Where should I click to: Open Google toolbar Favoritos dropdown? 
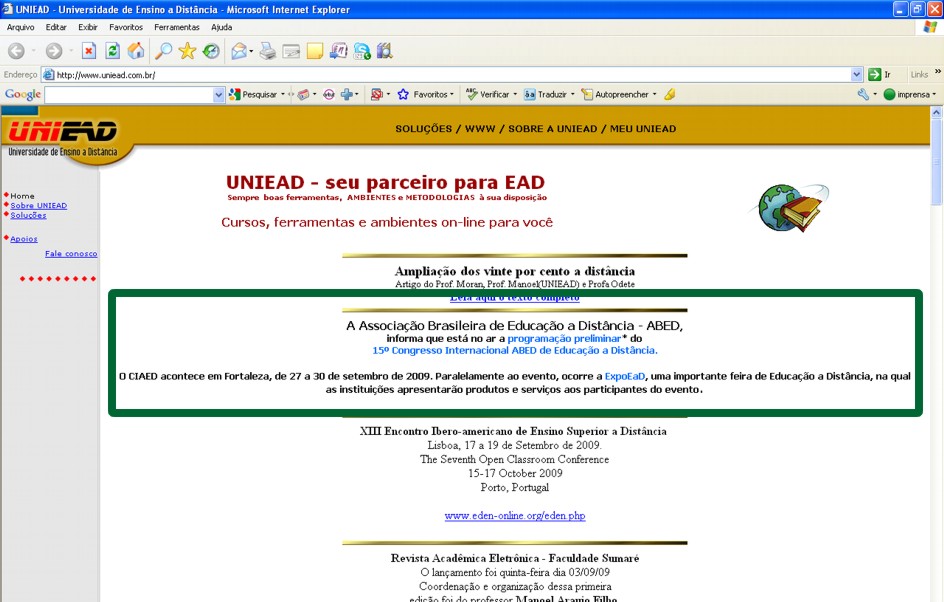coord(452,95)
